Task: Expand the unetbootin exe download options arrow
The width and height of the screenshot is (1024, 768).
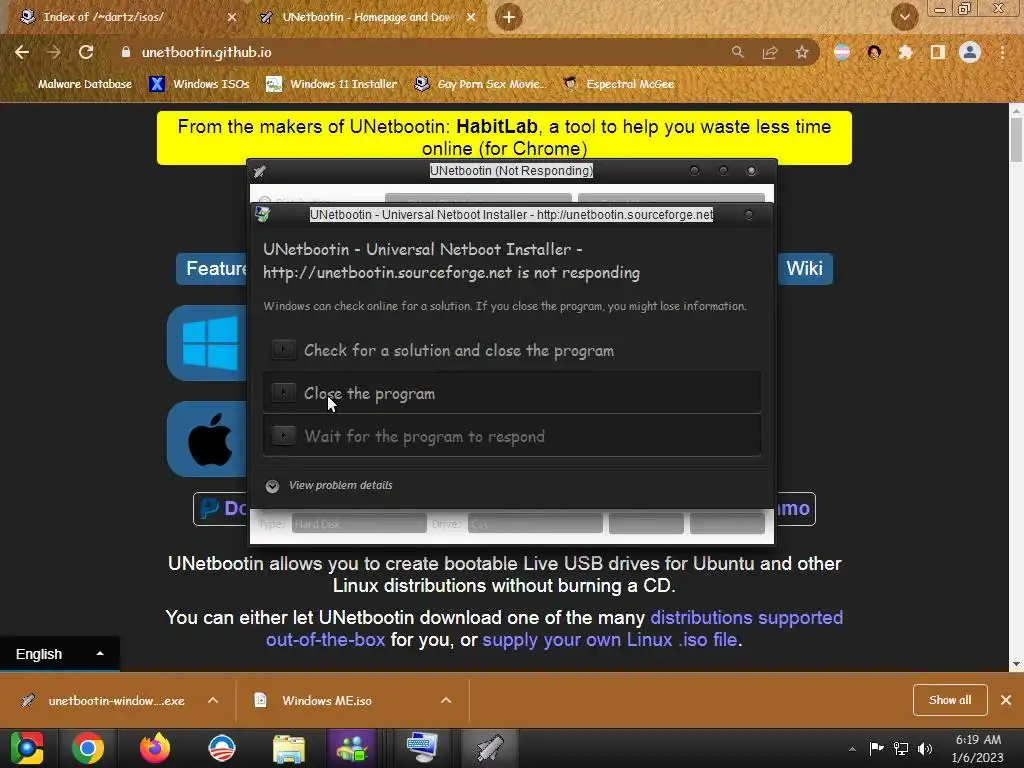Action: 213,701
